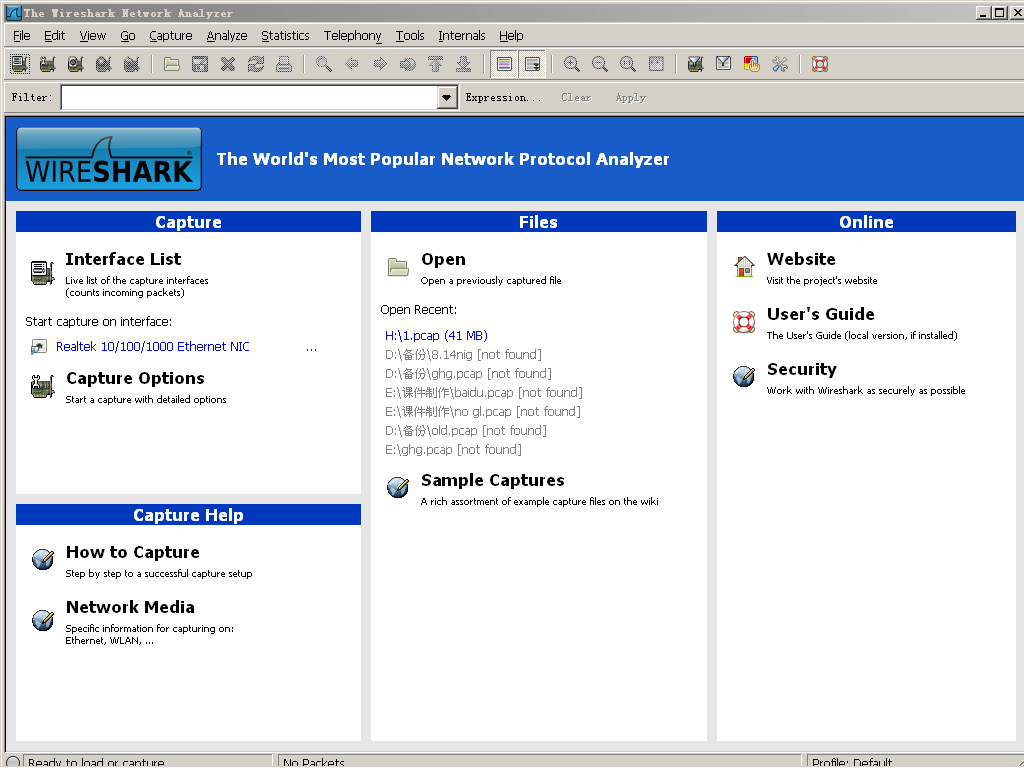The image size is (1024, 768).
Task: Open the User's Guide link
Action: pyautogui.click(x=820, y=314)
